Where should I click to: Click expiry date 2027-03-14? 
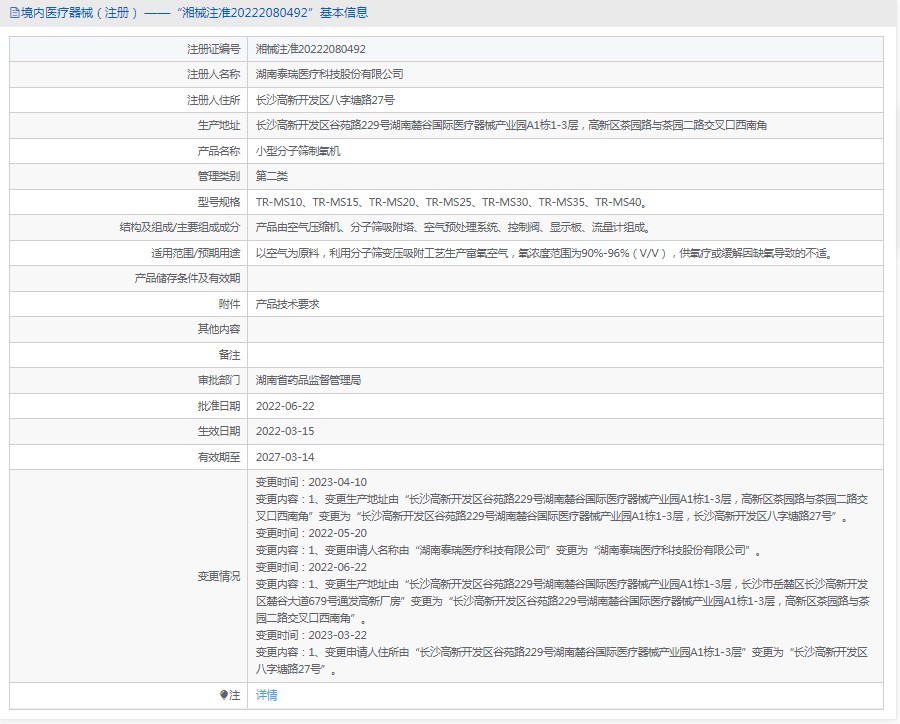285,457
